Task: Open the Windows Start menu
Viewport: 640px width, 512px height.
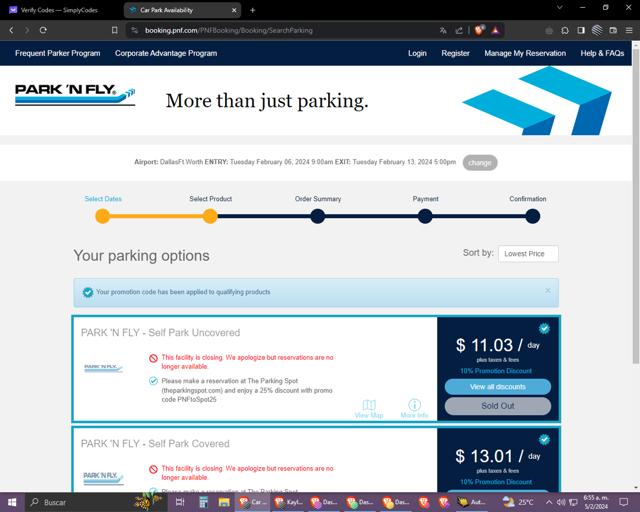Action: click(12, 502)
